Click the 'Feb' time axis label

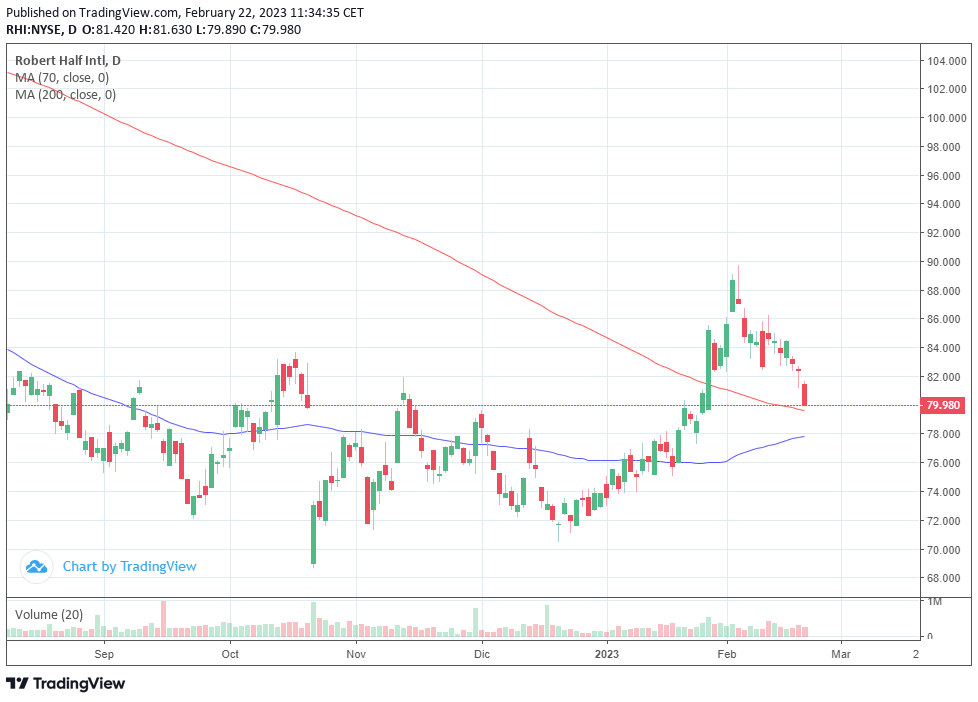point(727,654)
